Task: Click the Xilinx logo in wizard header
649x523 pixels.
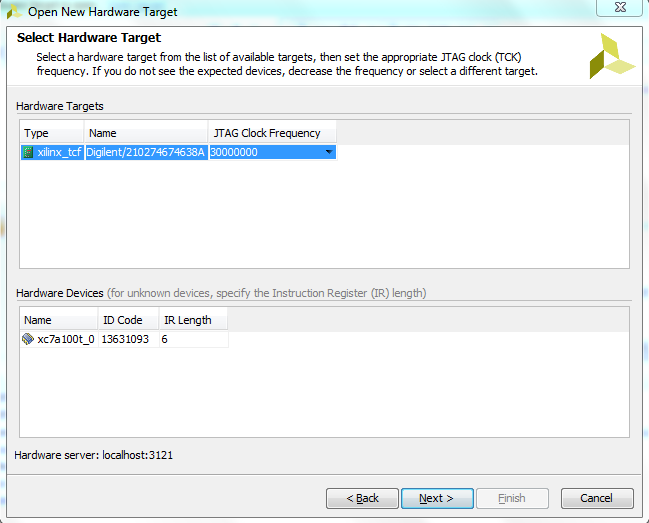Action: (x=612, y=56)
